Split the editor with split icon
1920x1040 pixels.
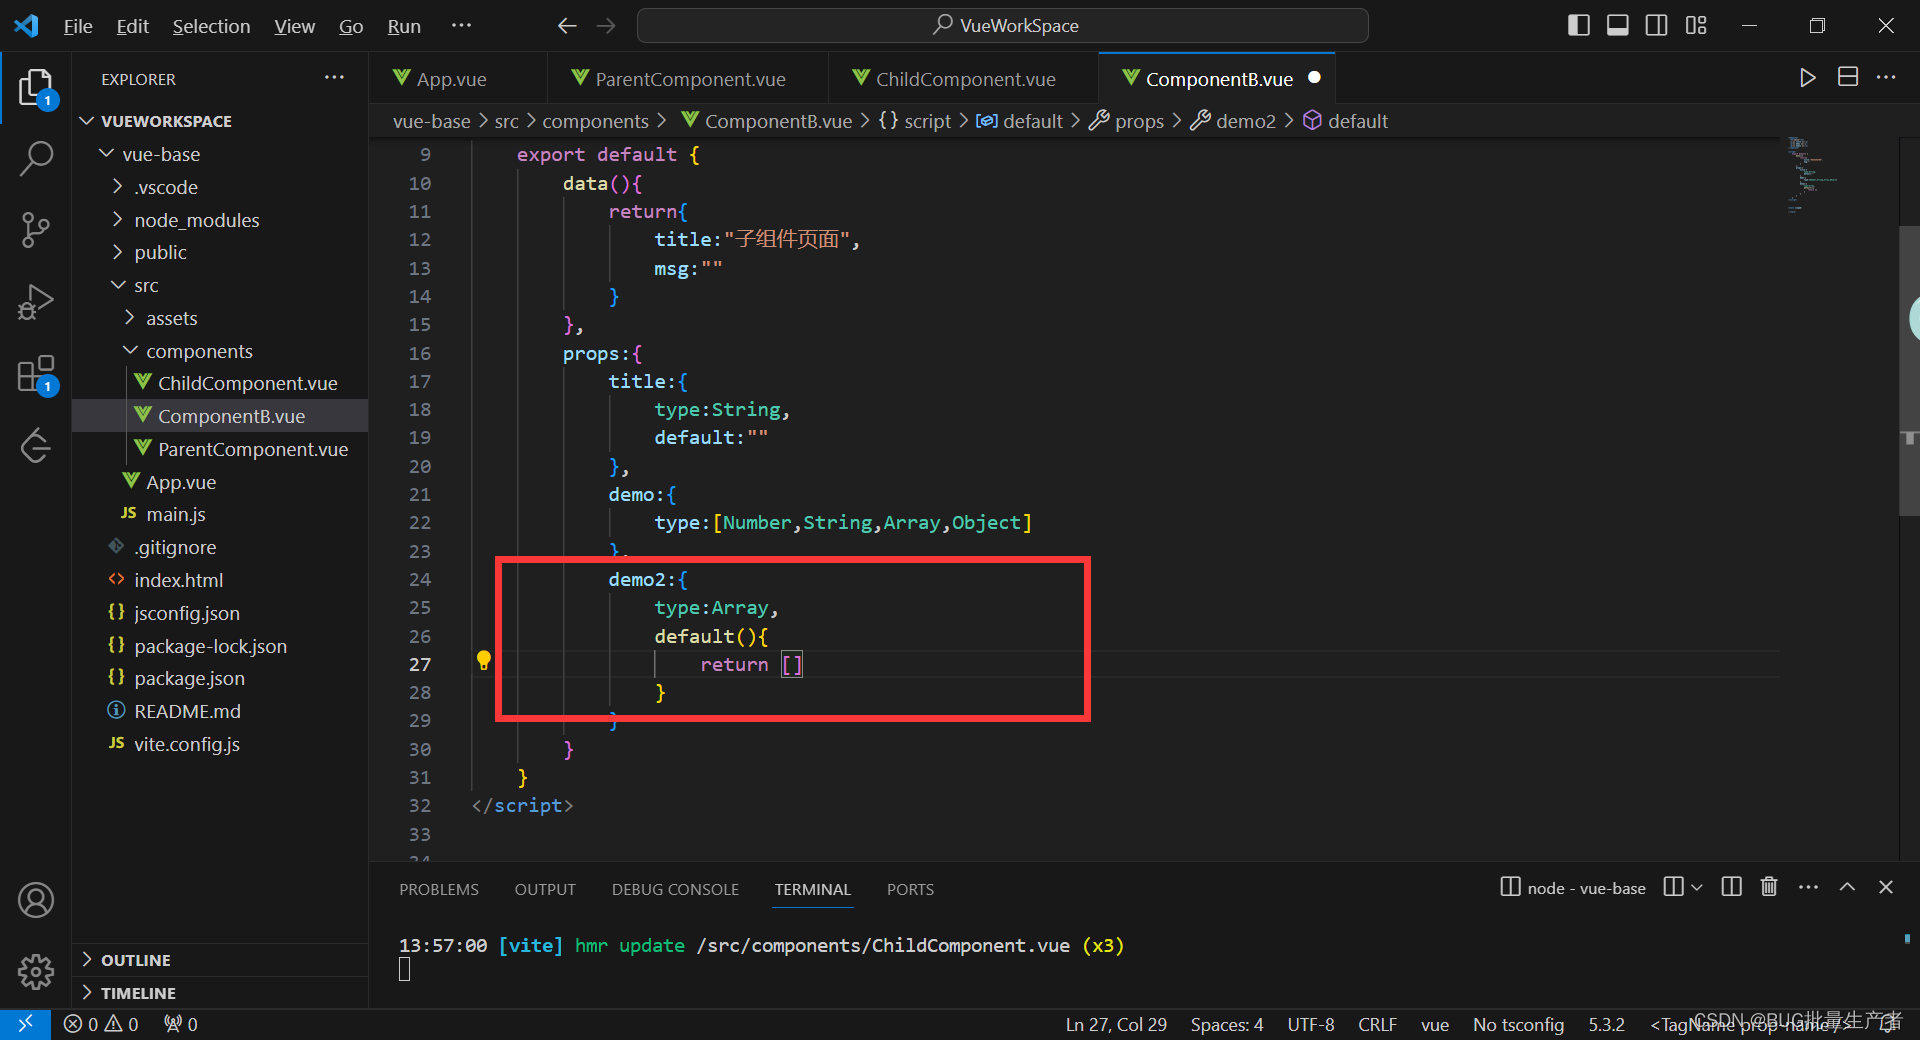coord(1848,78)
